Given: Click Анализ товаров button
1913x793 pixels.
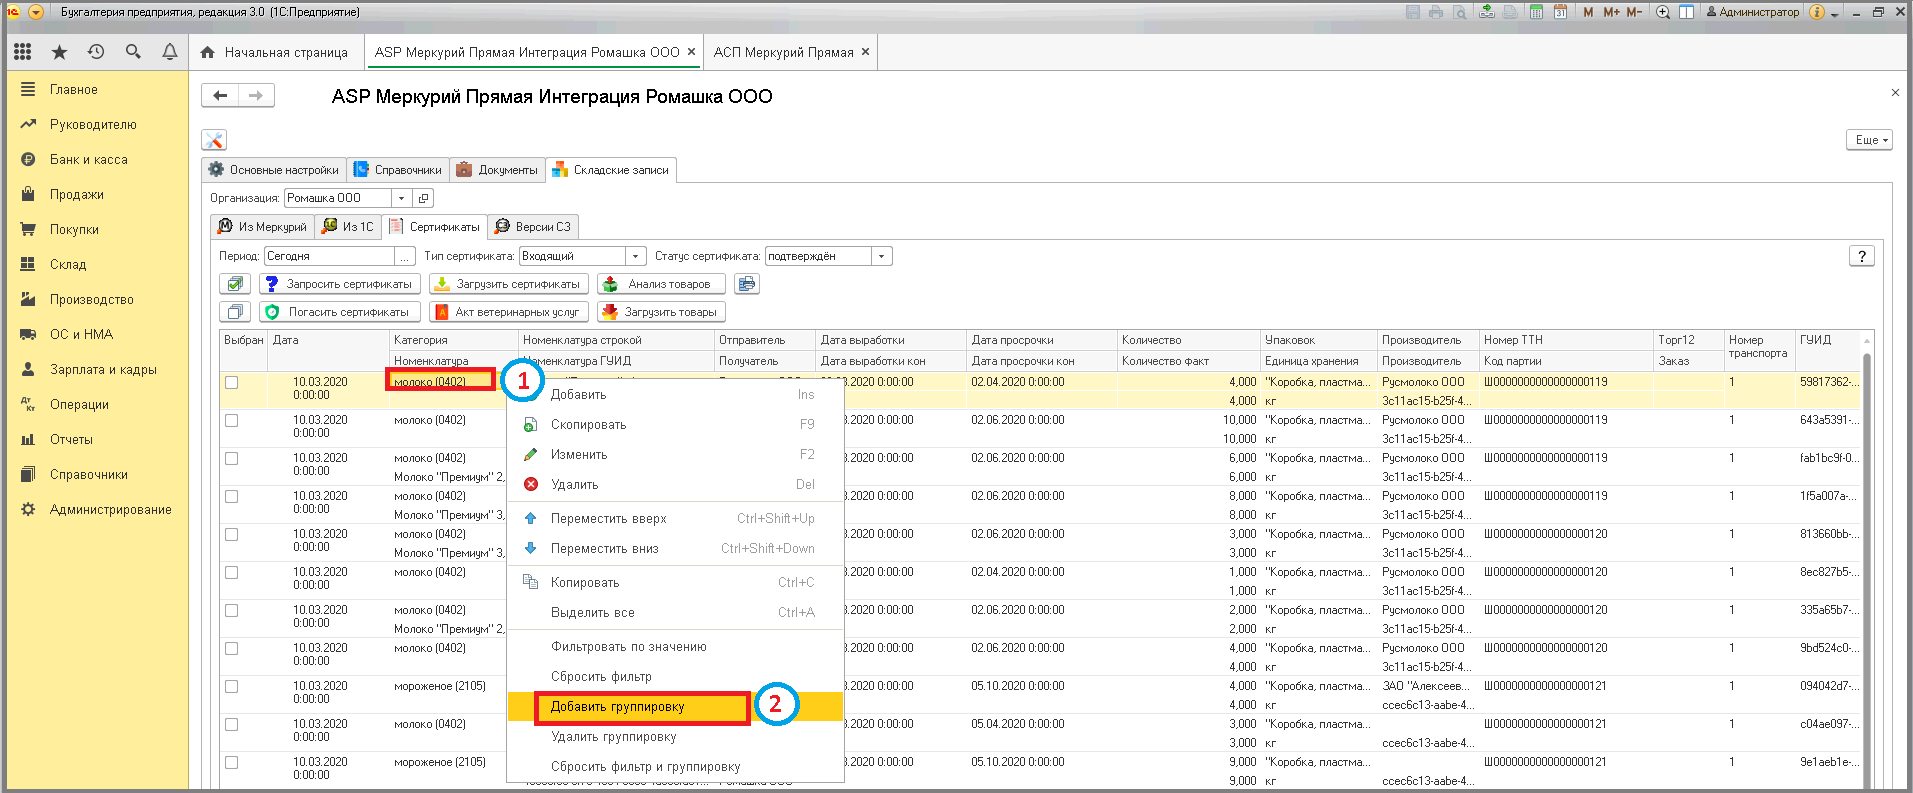Looking at the screenshot, I should (x=661, y=284).
